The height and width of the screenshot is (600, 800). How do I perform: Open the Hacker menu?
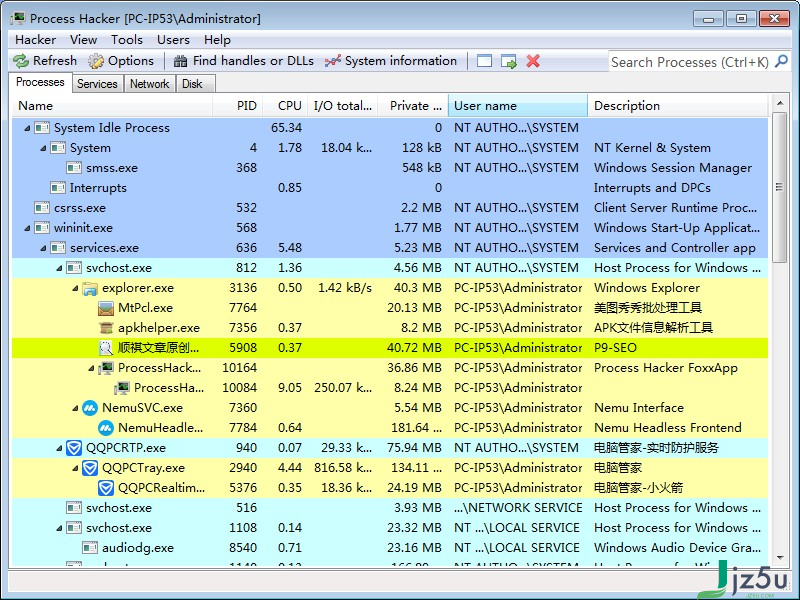click(35, 40)
